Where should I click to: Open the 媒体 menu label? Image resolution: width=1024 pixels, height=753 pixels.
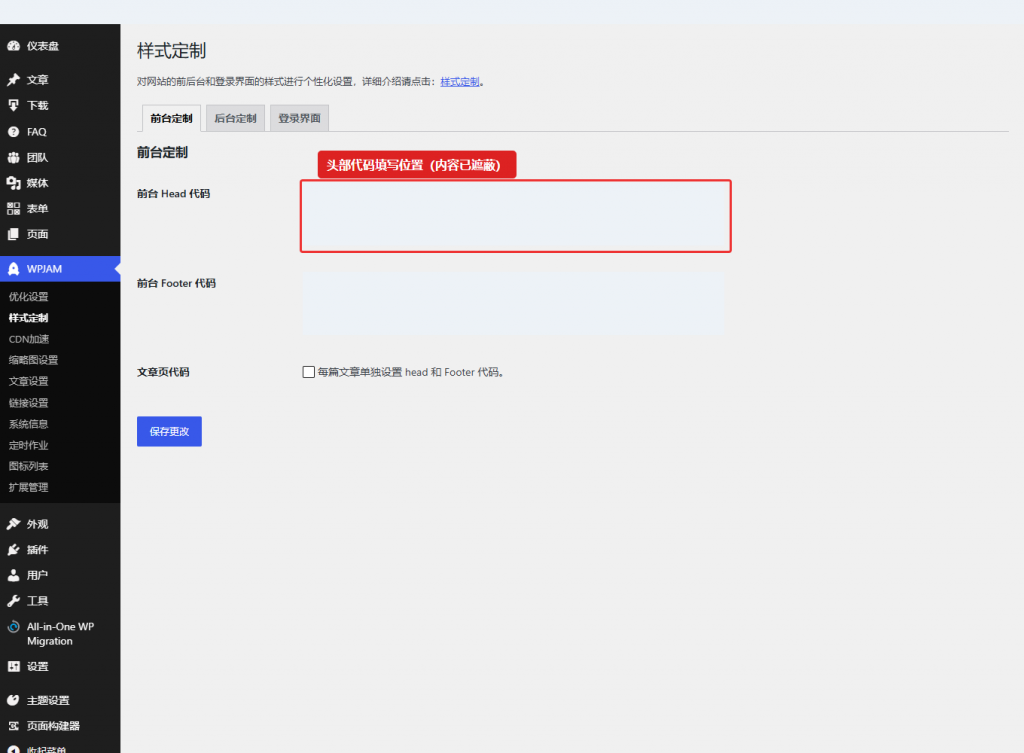[x=38, y=183]
